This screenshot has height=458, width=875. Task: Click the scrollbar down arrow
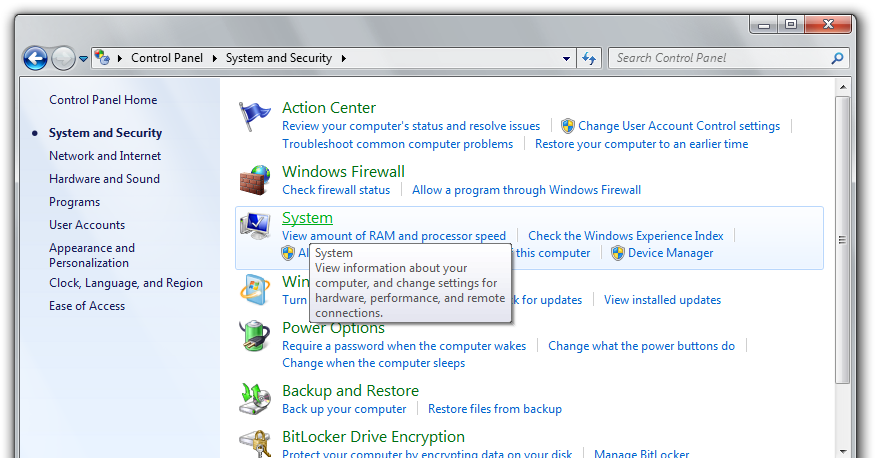[843, 451]
